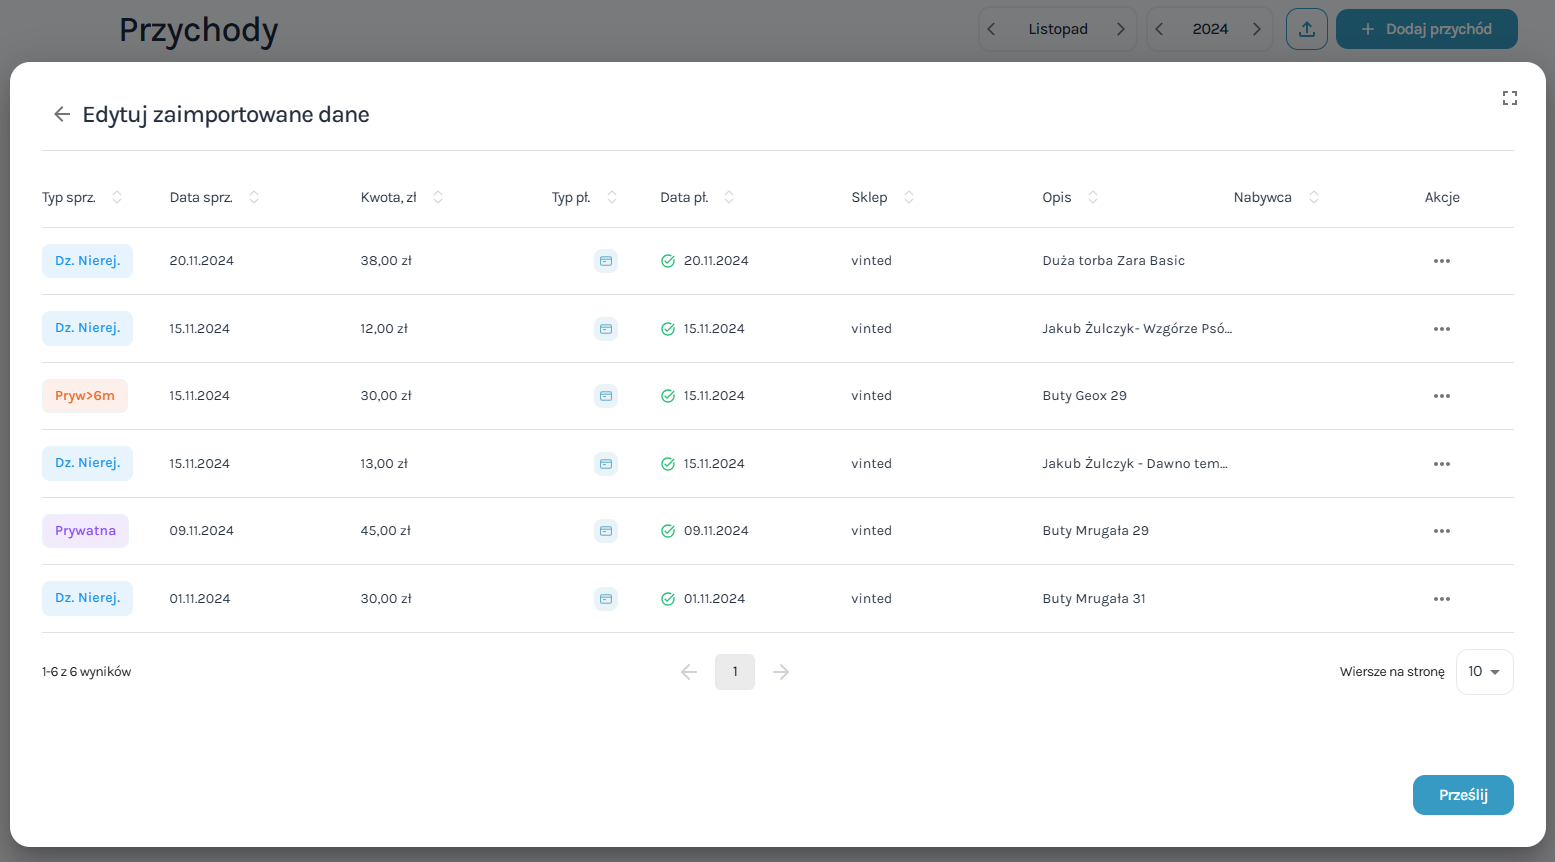1555x862 pixels.
Task: Click the back arrow beside Edytuj zaimportowane dane
Action: coord(62,115)
